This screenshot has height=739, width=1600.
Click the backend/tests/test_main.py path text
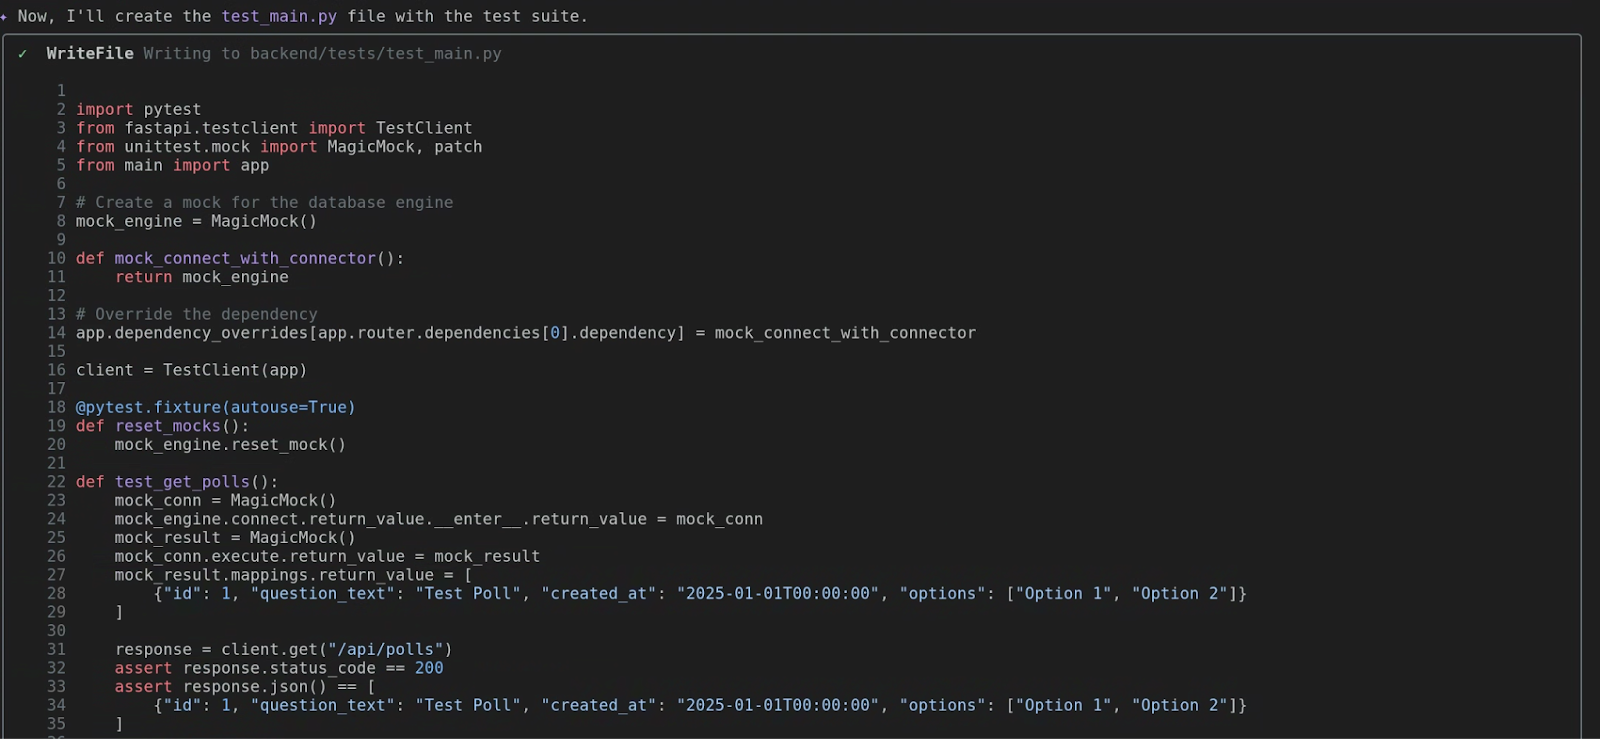(x=375, y=54)
